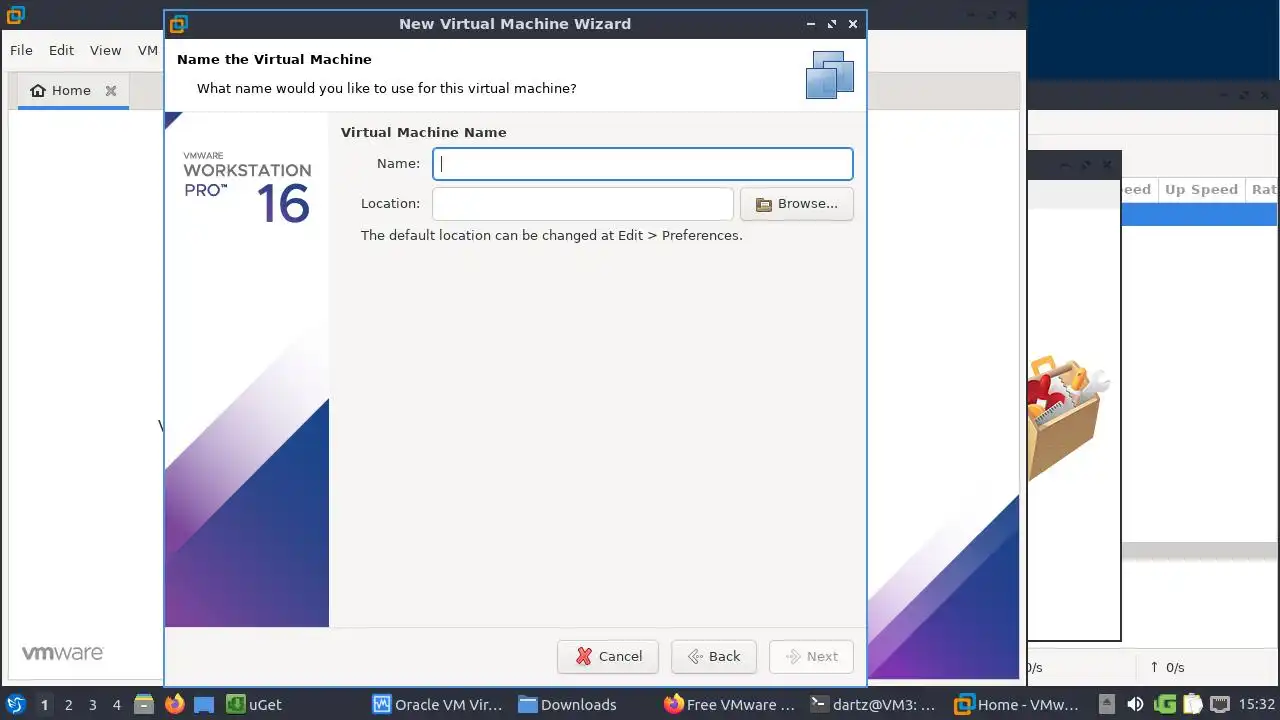Image resolution: width=1280 pixels, height=720 pixels.
Task: Open the File menu in VMware window
Action: [x=21, y=50]
